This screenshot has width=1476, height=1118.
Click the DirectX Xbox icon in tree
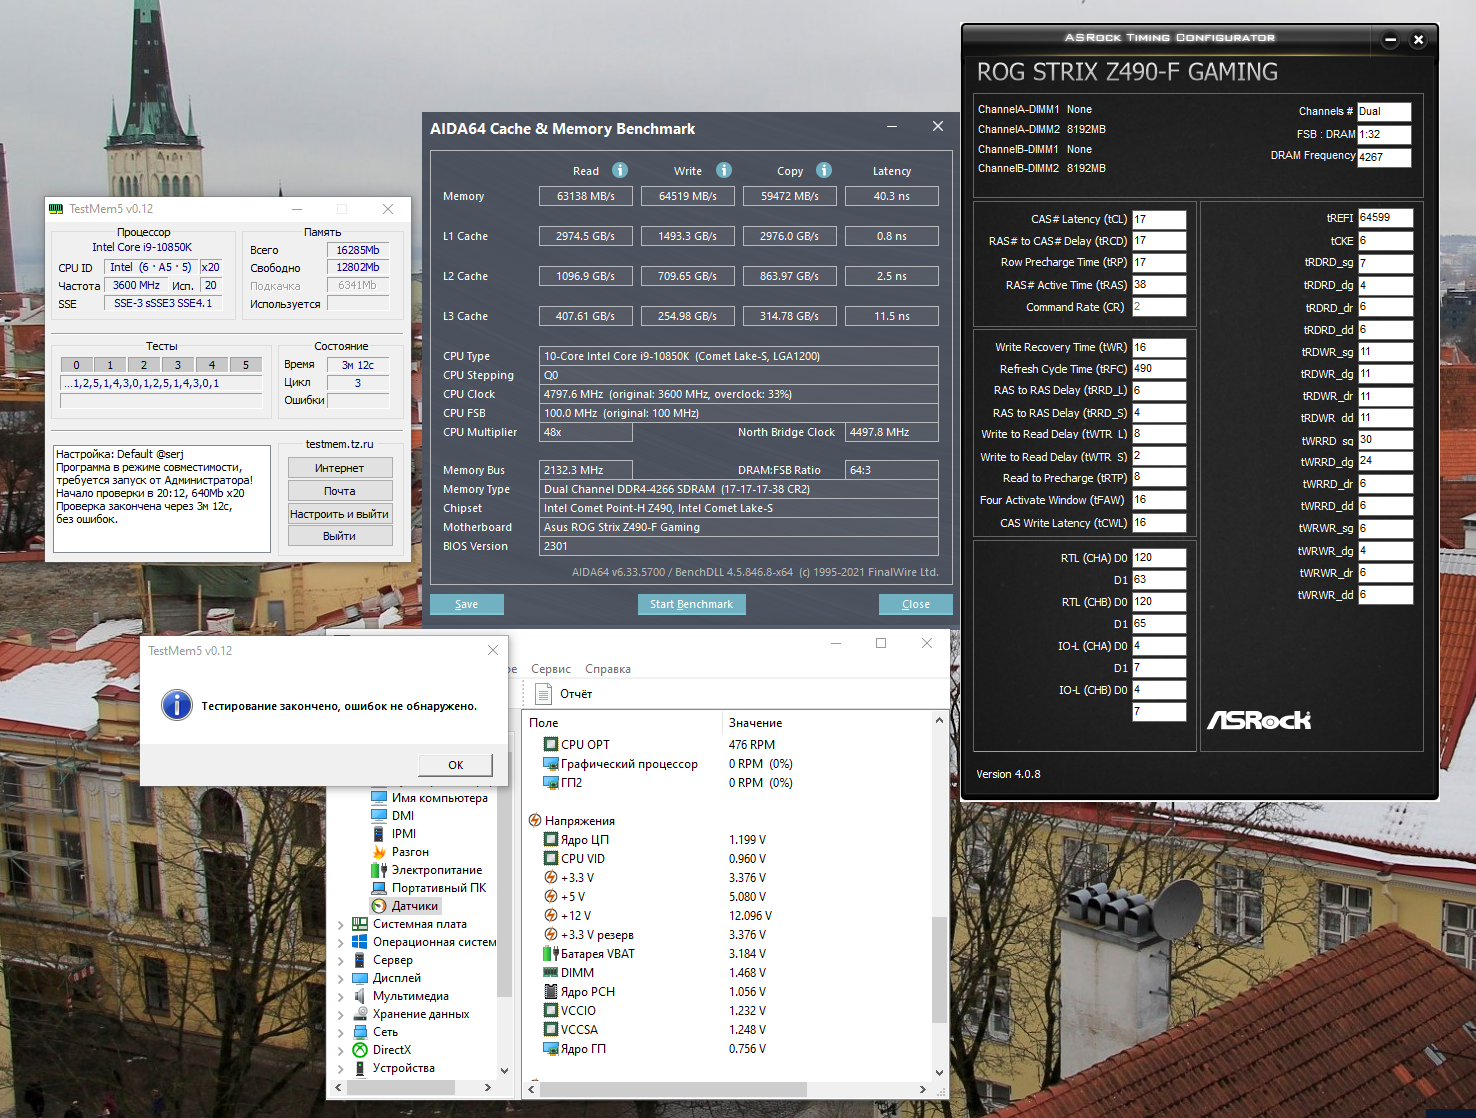click(x=360, y=1050)
